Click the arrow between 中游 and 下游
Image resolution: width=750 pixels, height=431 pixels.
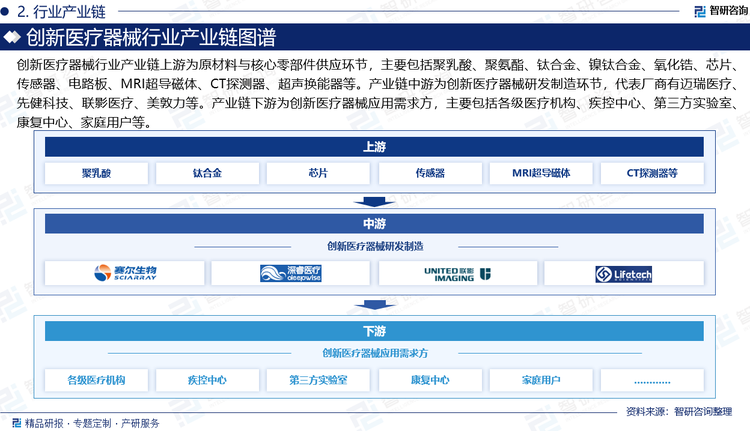(x=374, y=305)
